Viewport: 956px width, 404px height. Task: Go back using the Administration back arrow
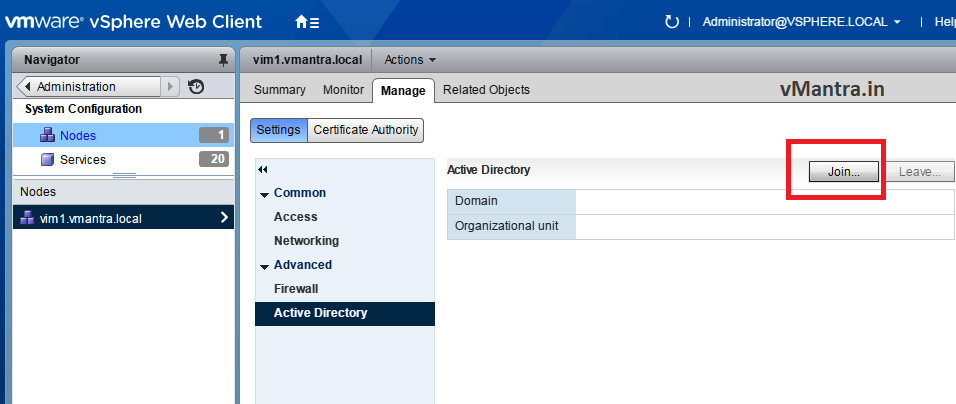click(28, 87)
